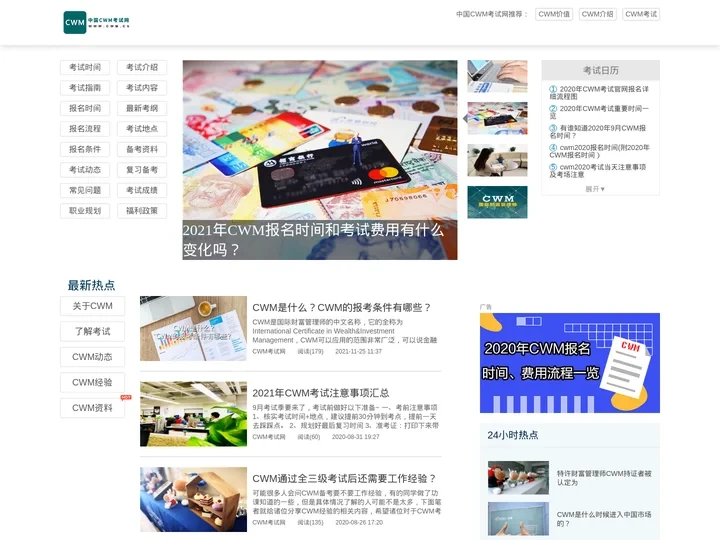Open the CWM价值 recommended link
Viewport: 720px width, 540px height.
[x=554, y=14]
